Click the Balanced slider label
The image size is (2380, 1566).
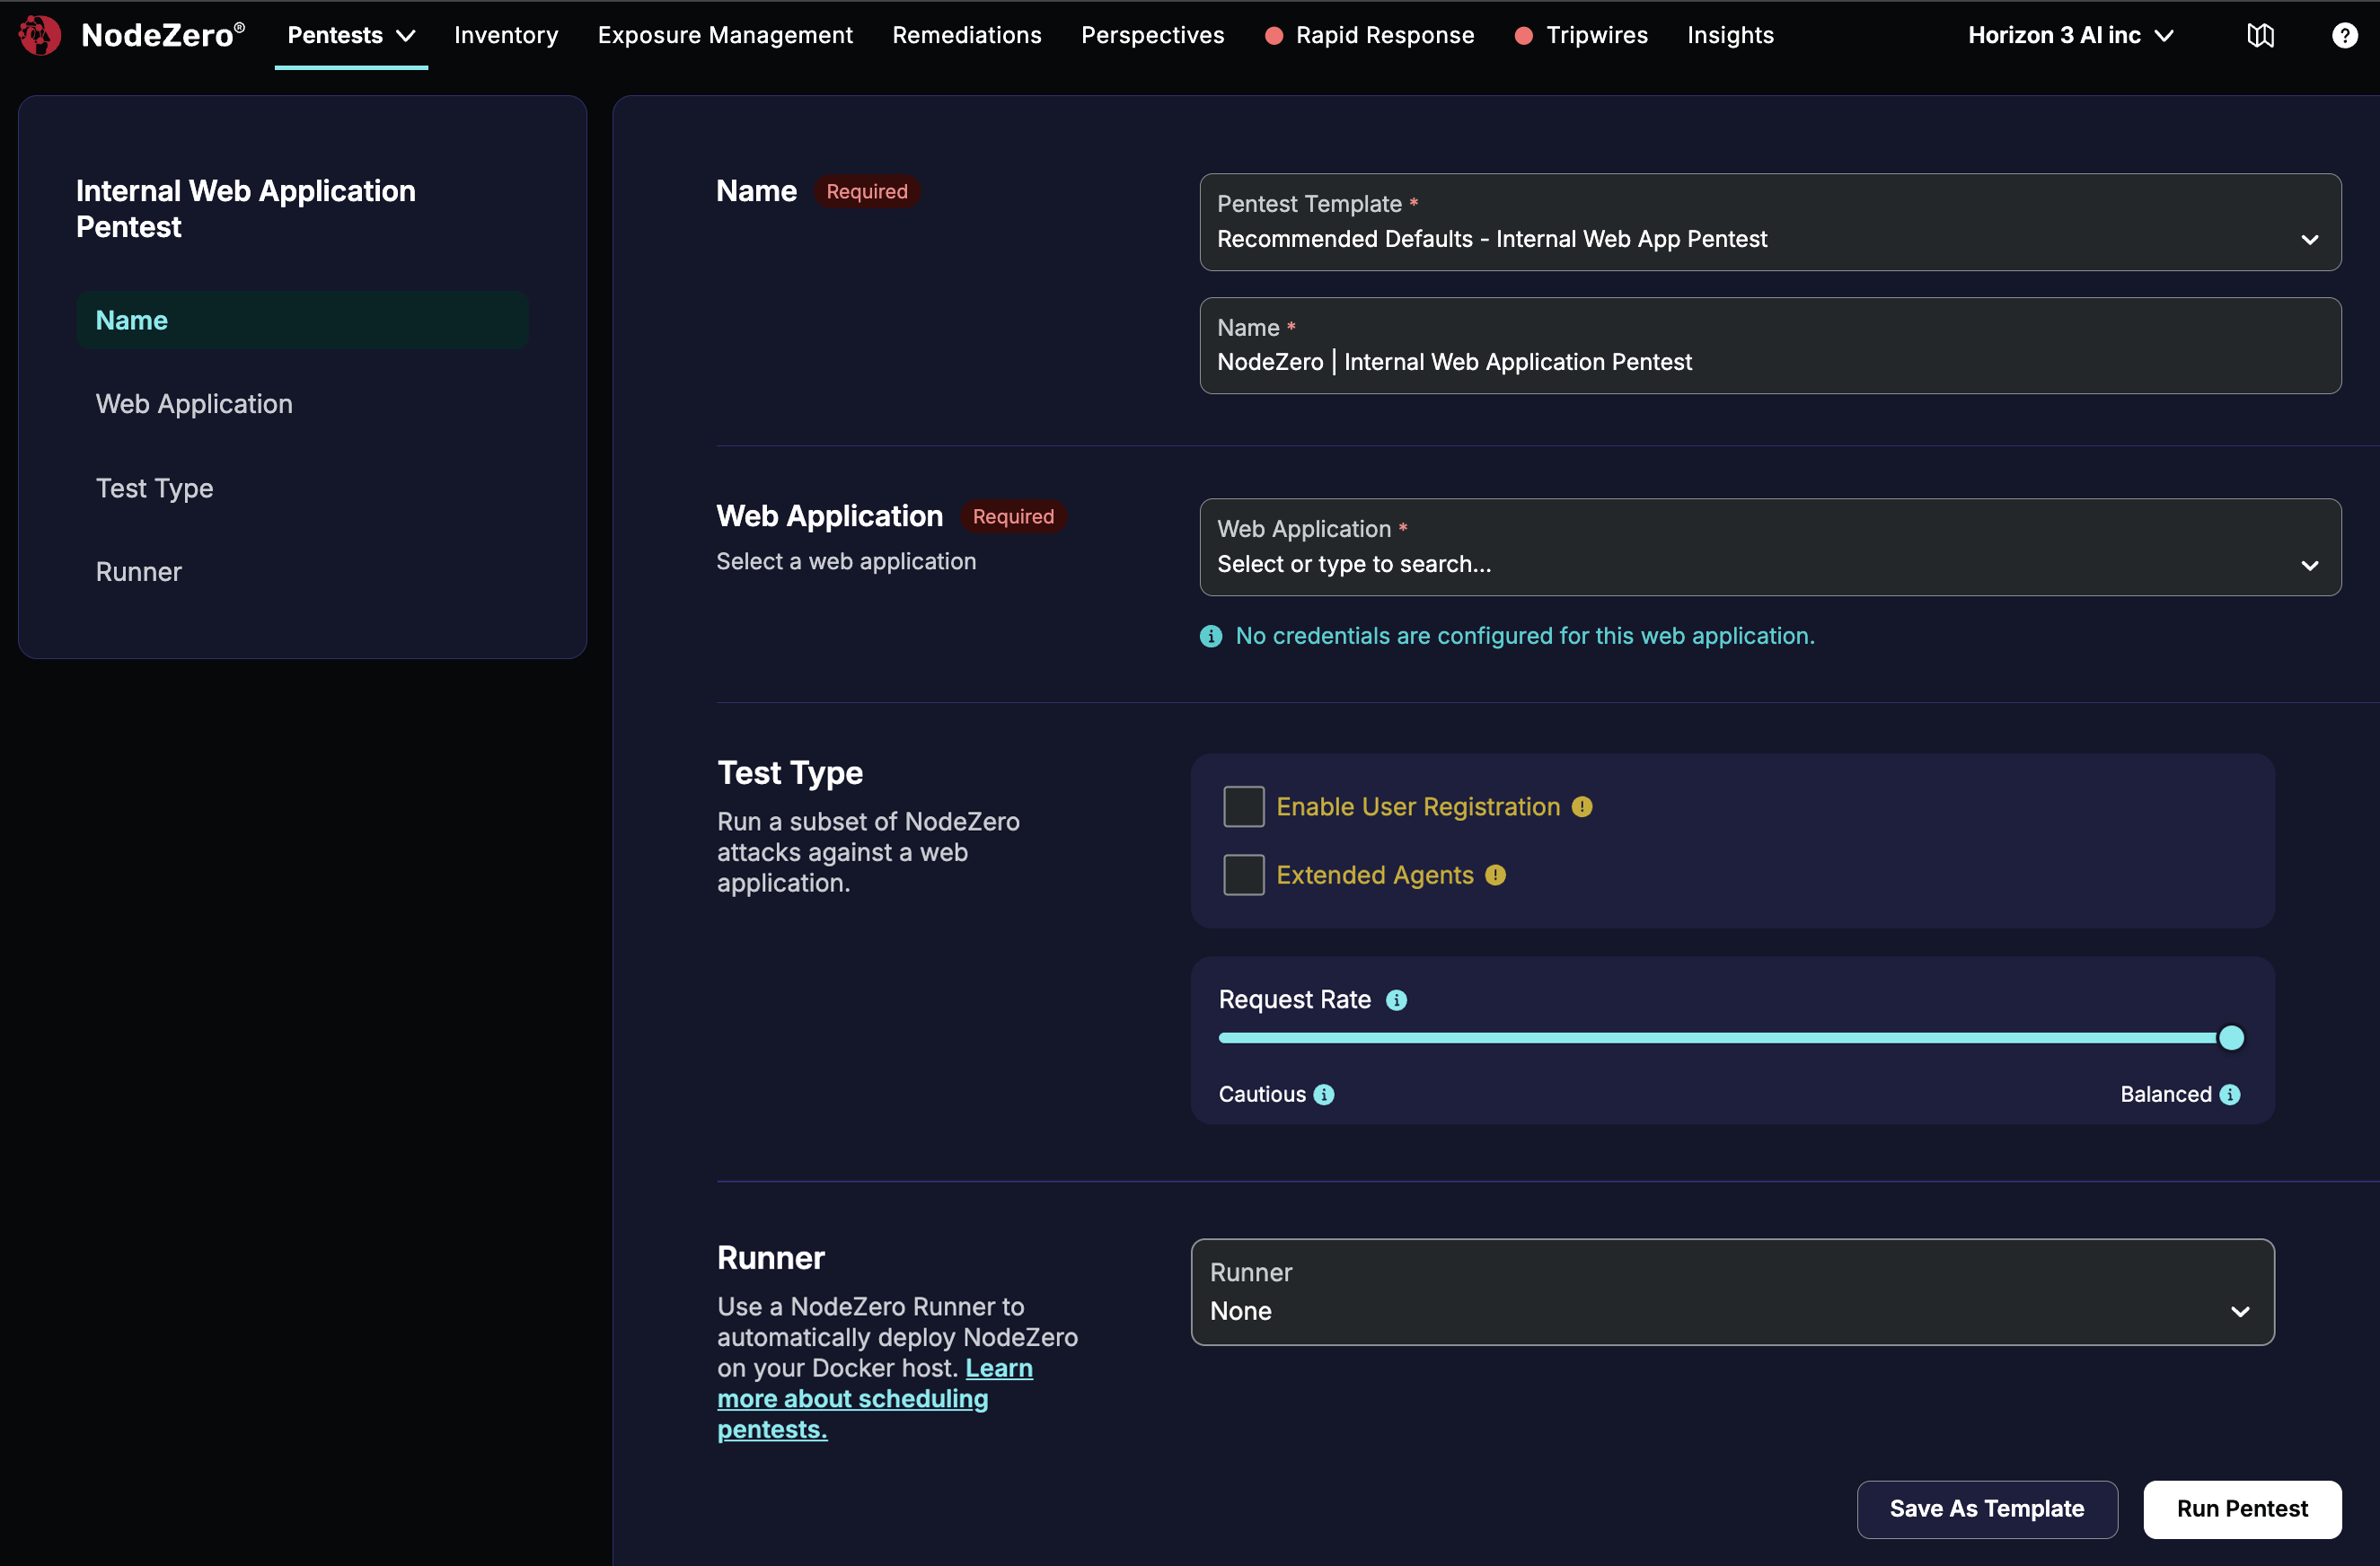[x=2165, y=1094]
